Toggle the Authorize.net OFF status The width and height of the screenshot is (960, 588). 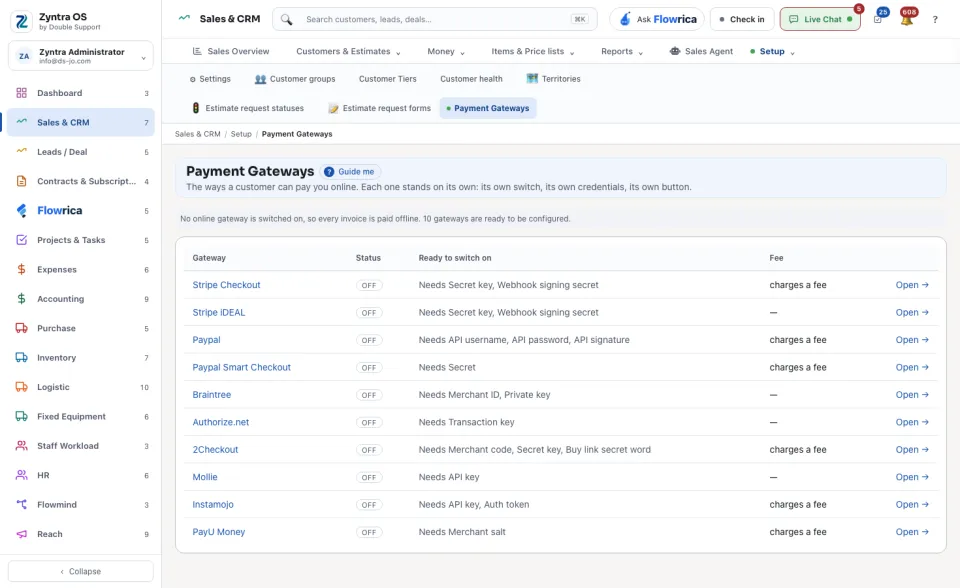[x=369, y=423]
